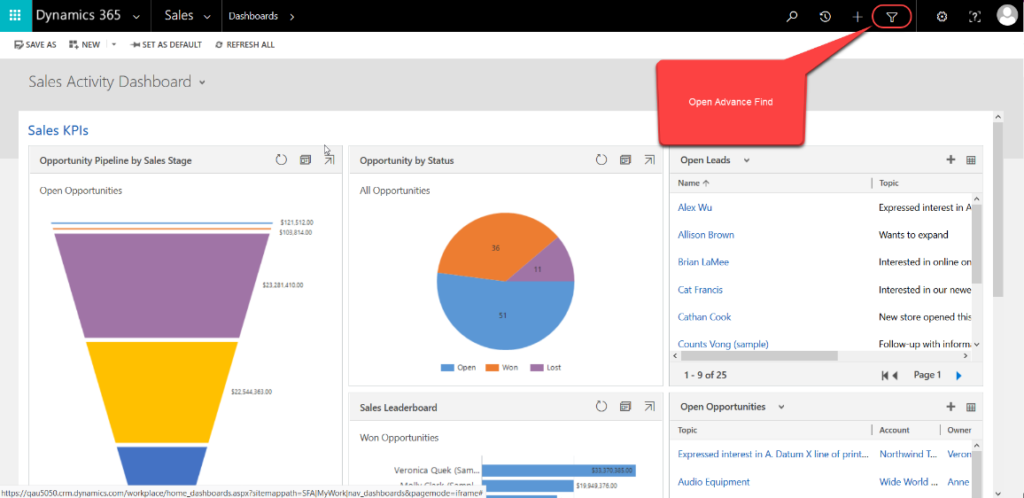Viewport: 1024px width, 498px height.
Task: Toggle the Won legend swatch
Action: pyautogui.click(x=492, y=367)
